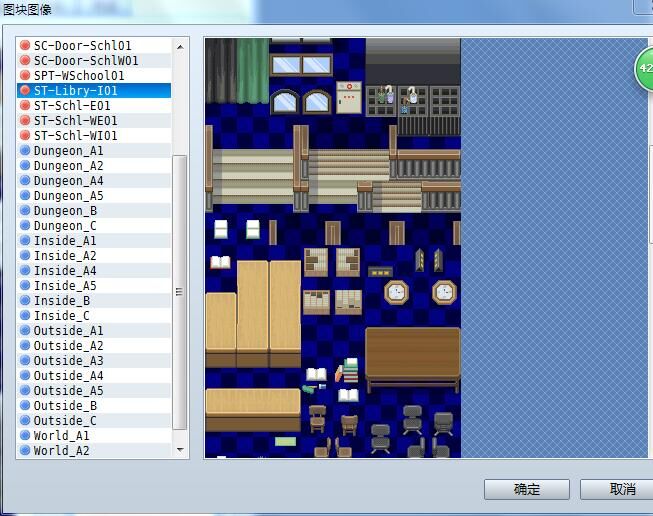Click blue icon beside Inside_B
Screen dimensions: 653x516
click(25, 300)
